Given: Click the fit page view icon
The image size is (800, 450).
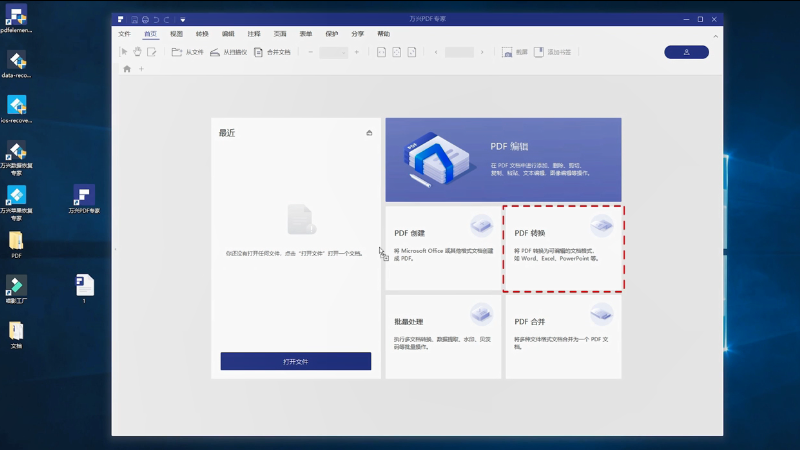Looking at the screenshot, I should [396, 52].
